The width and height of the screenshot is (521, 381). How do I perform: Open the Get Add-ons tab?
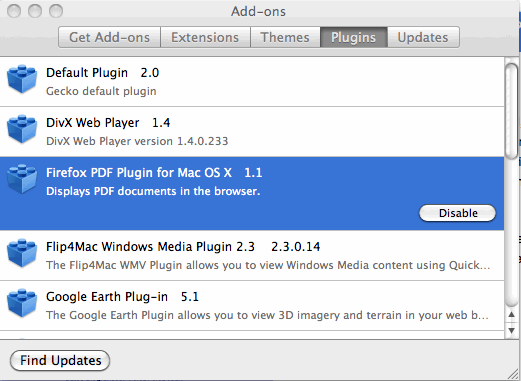109,37
